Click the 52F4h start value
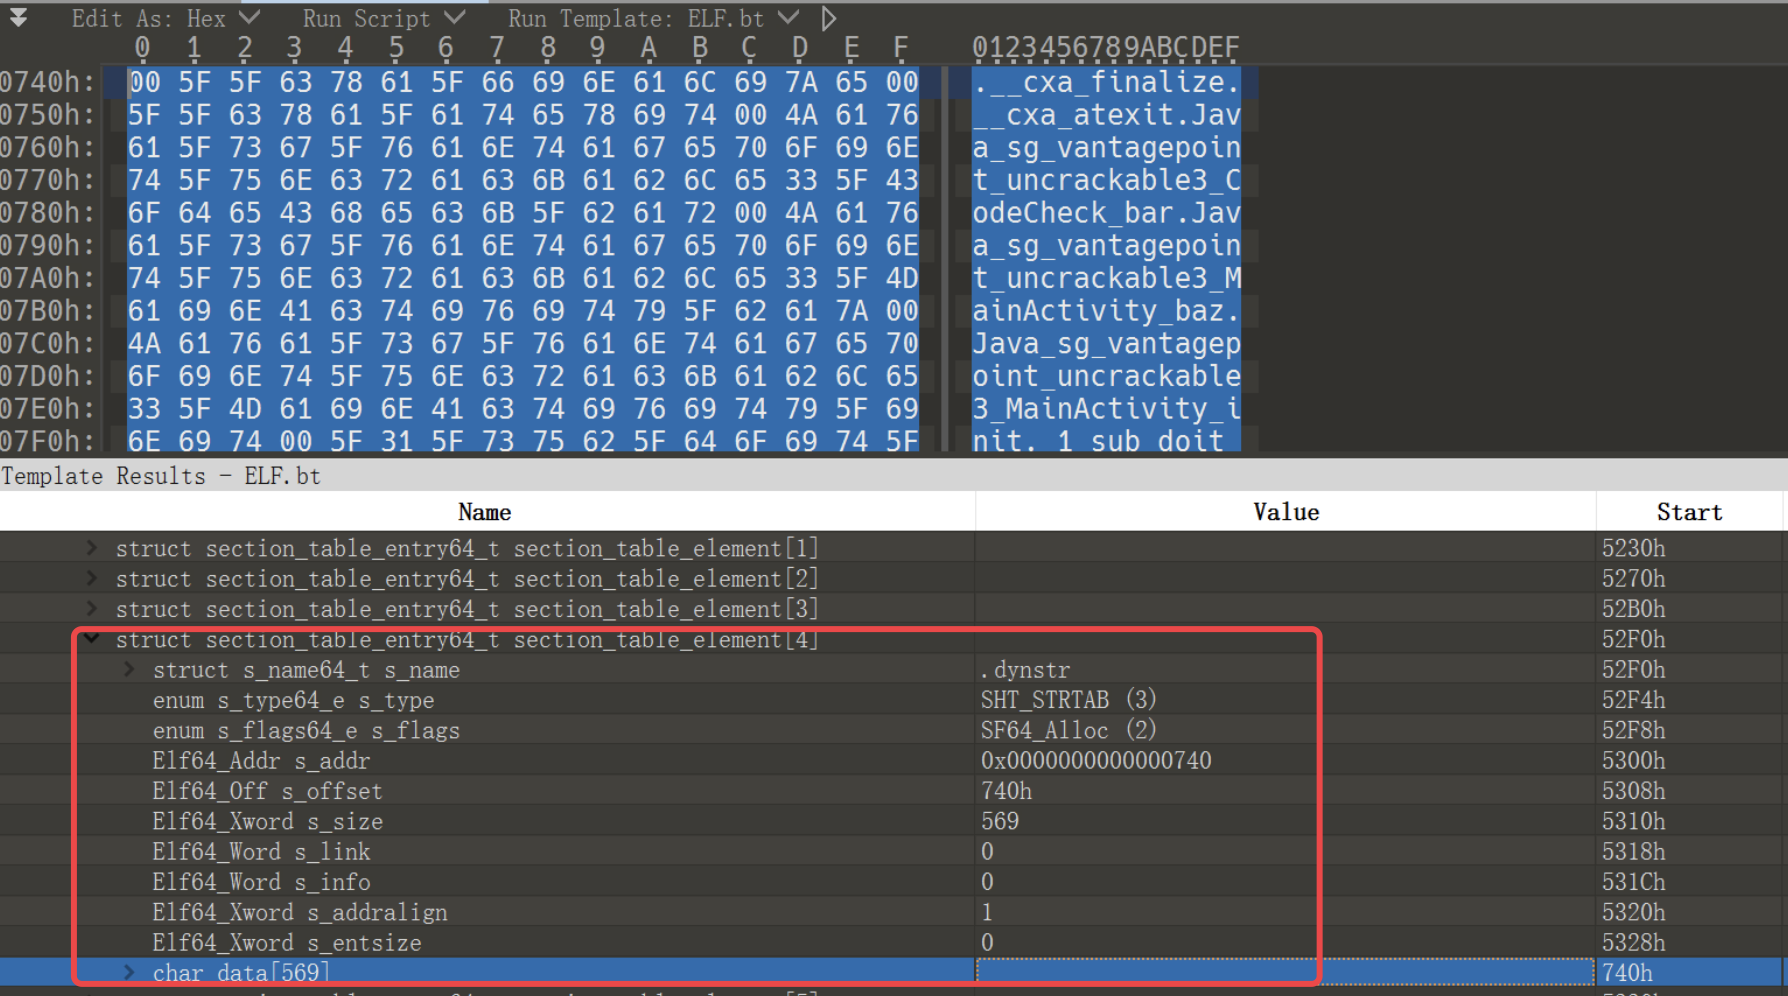 (x=1633, y=700)
